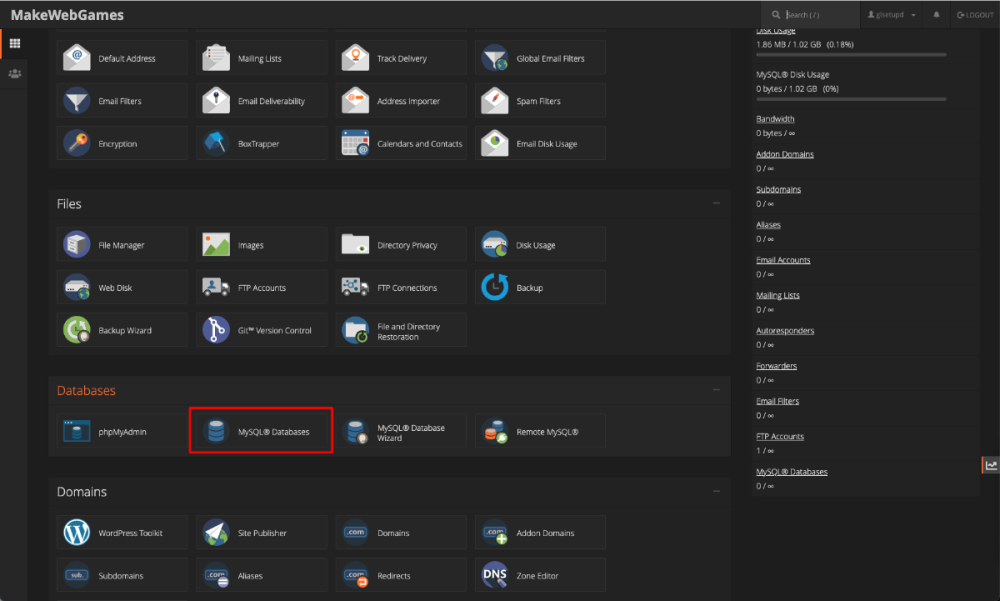1000x601 pixels.
Task: Collapse the Databases section
Action: 716,390
